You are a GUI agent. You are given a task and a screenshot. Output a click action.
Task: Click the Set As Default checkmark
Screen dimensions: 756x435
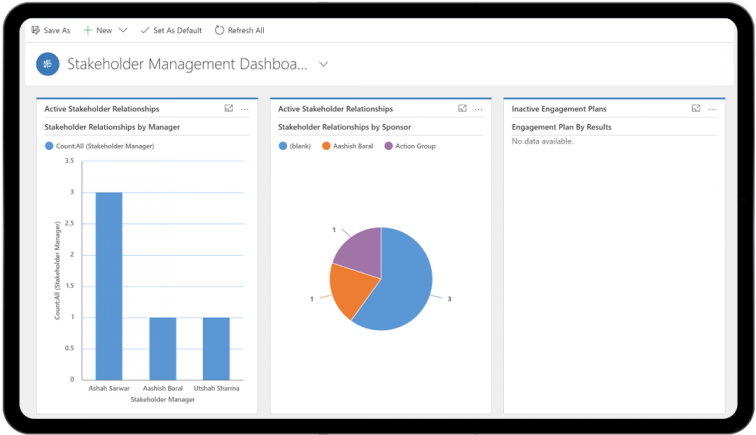tap(145, 31)
